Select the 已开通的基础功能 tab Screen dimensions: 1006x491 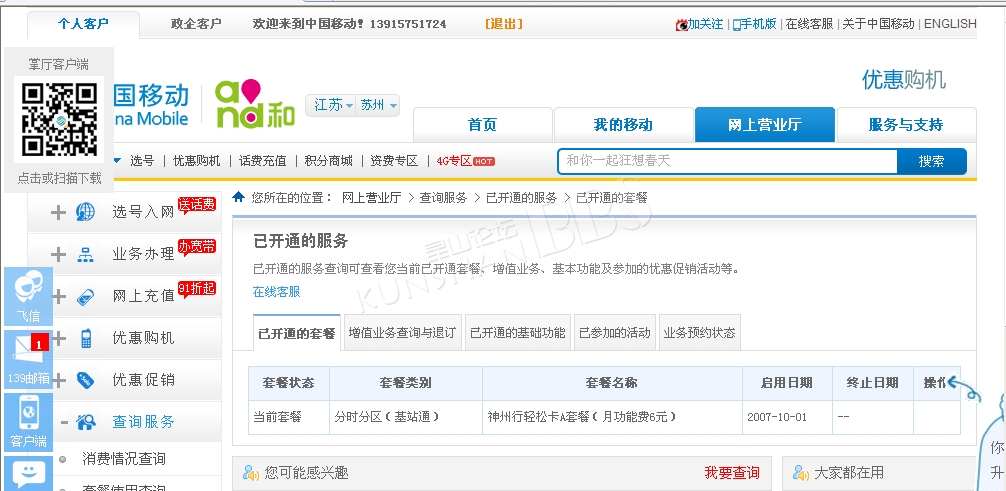pos(518,333)
